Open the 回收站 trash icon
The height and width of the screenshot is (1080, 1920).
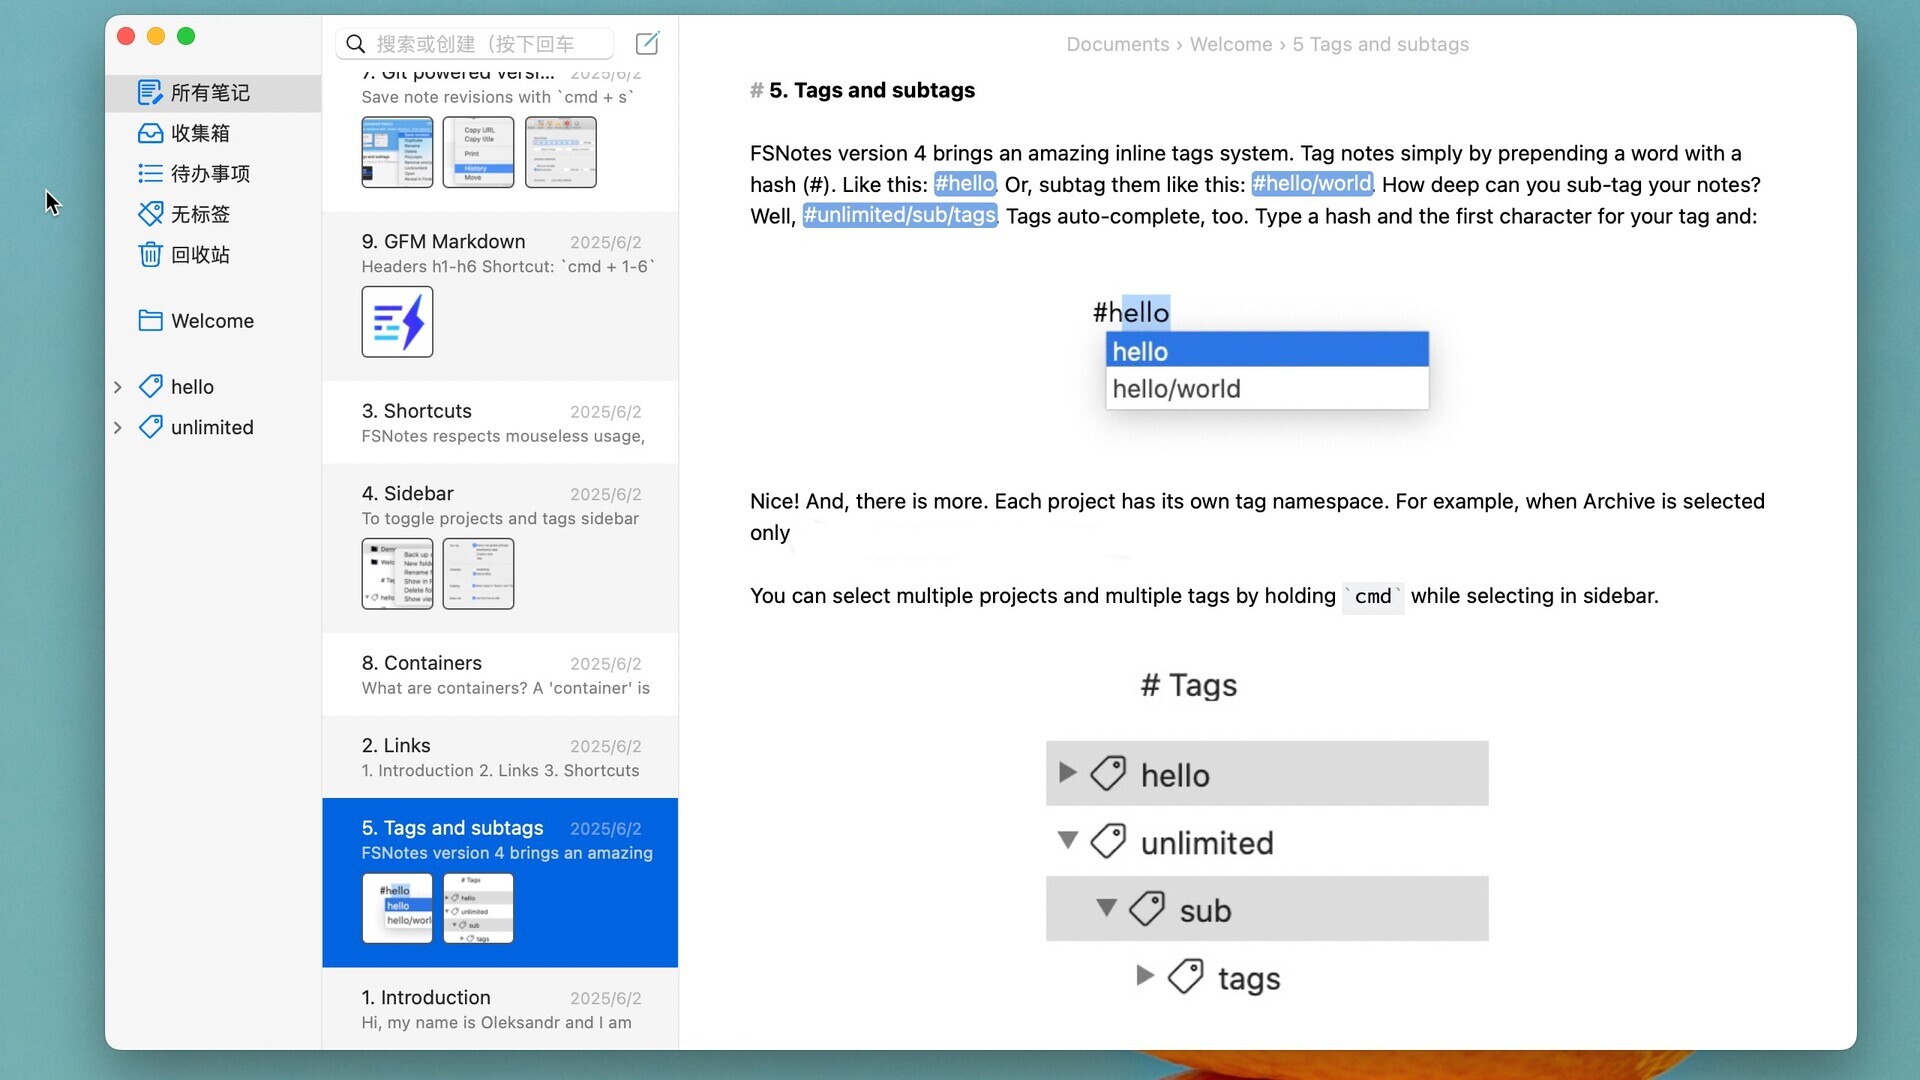point(150,254)
